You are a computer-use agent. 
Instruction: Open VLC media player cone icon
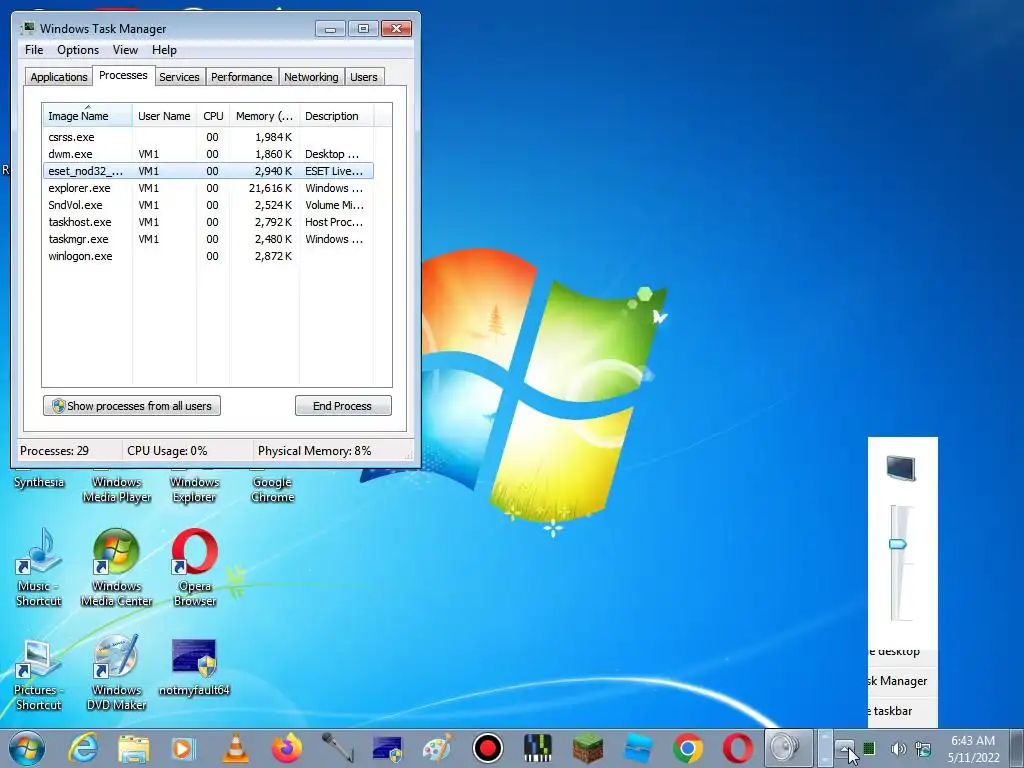tap(235, 748)
